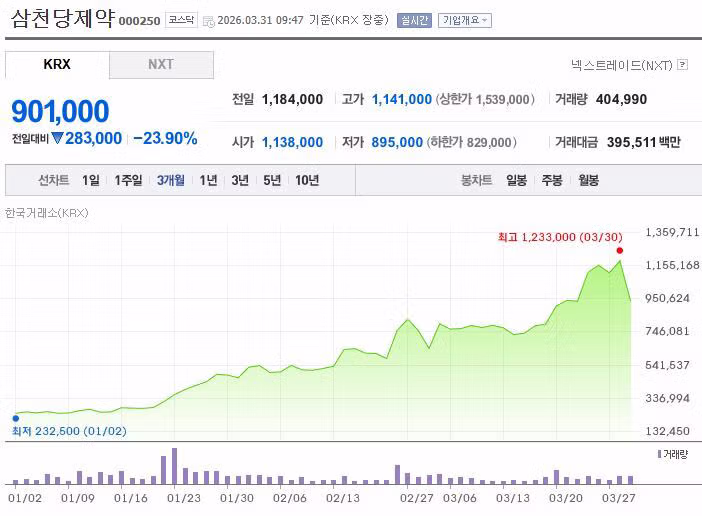Screen dimensions: 702x516
Task: Select the 월봉 monthly candle chart option
Action: [588, 180]
